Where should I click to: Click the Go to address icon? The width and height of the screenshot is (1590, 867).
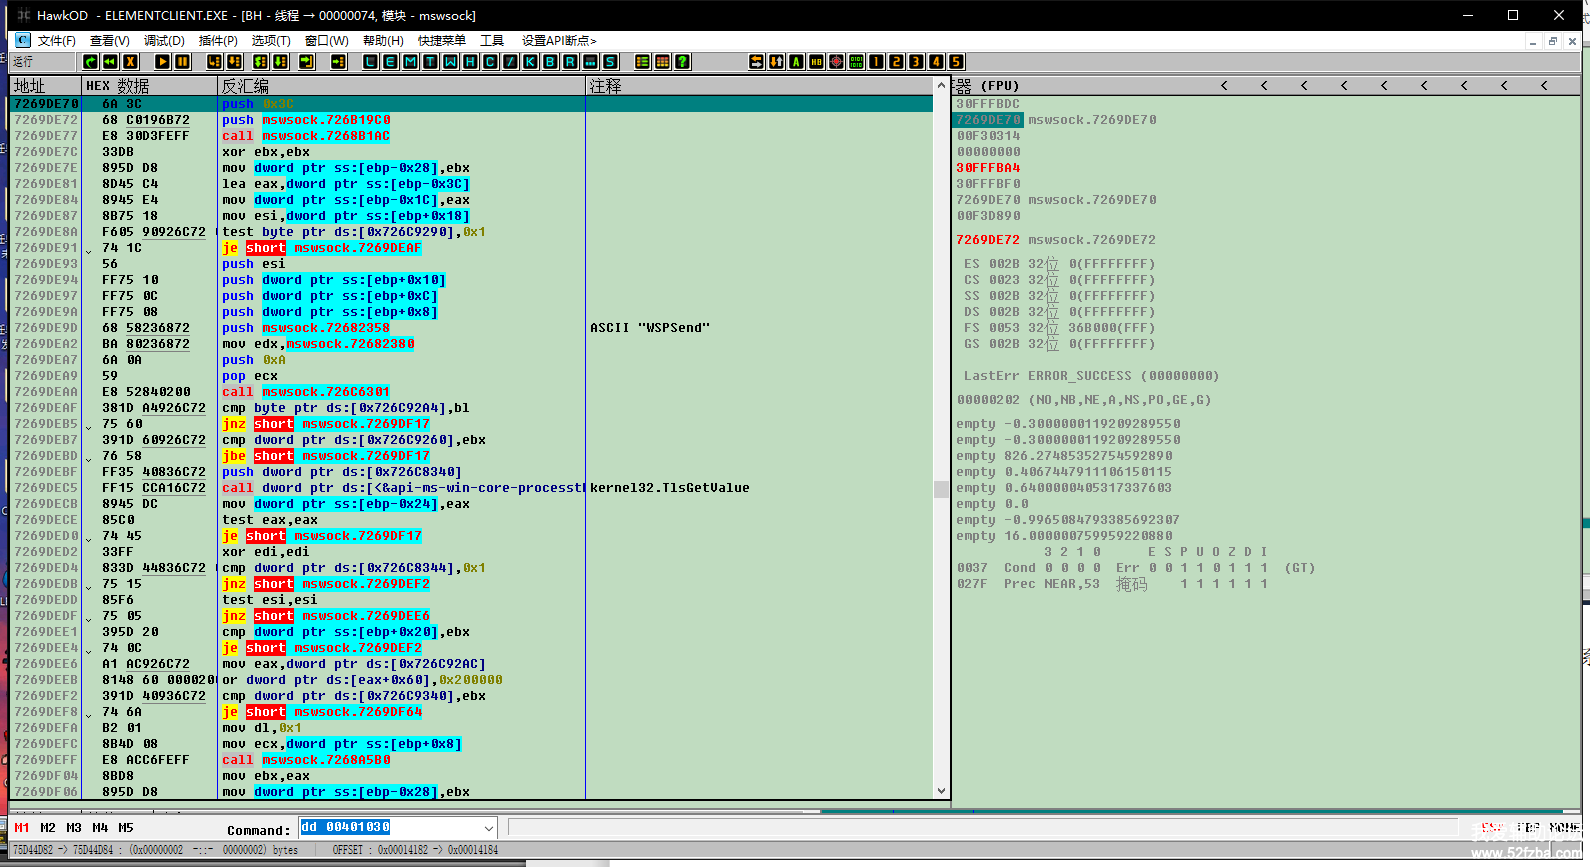point(339,62)
